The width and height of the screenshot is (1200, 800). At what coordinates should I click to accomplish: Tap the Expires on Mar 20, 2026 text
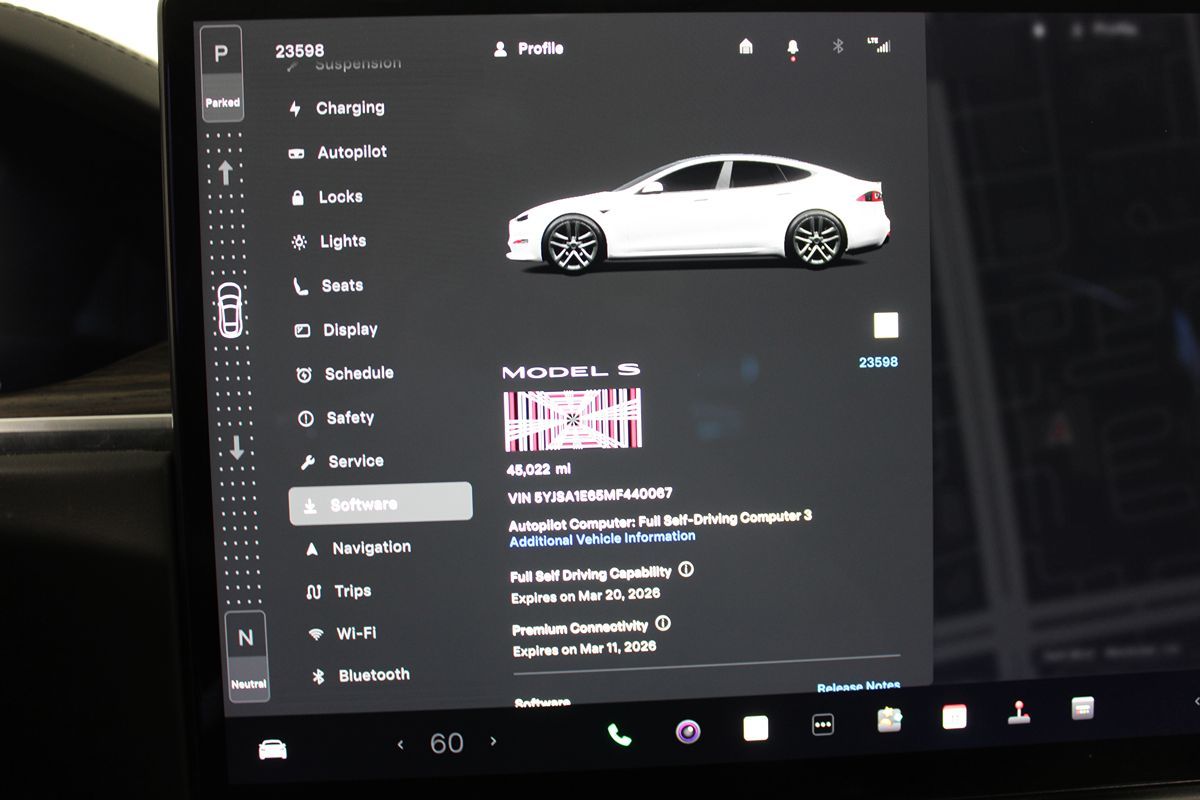click(586, 596)
